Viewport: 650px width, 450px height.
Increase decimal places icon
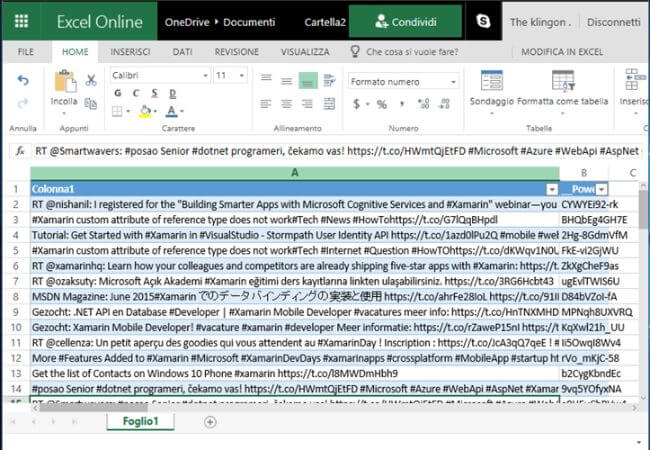[424, 104]
